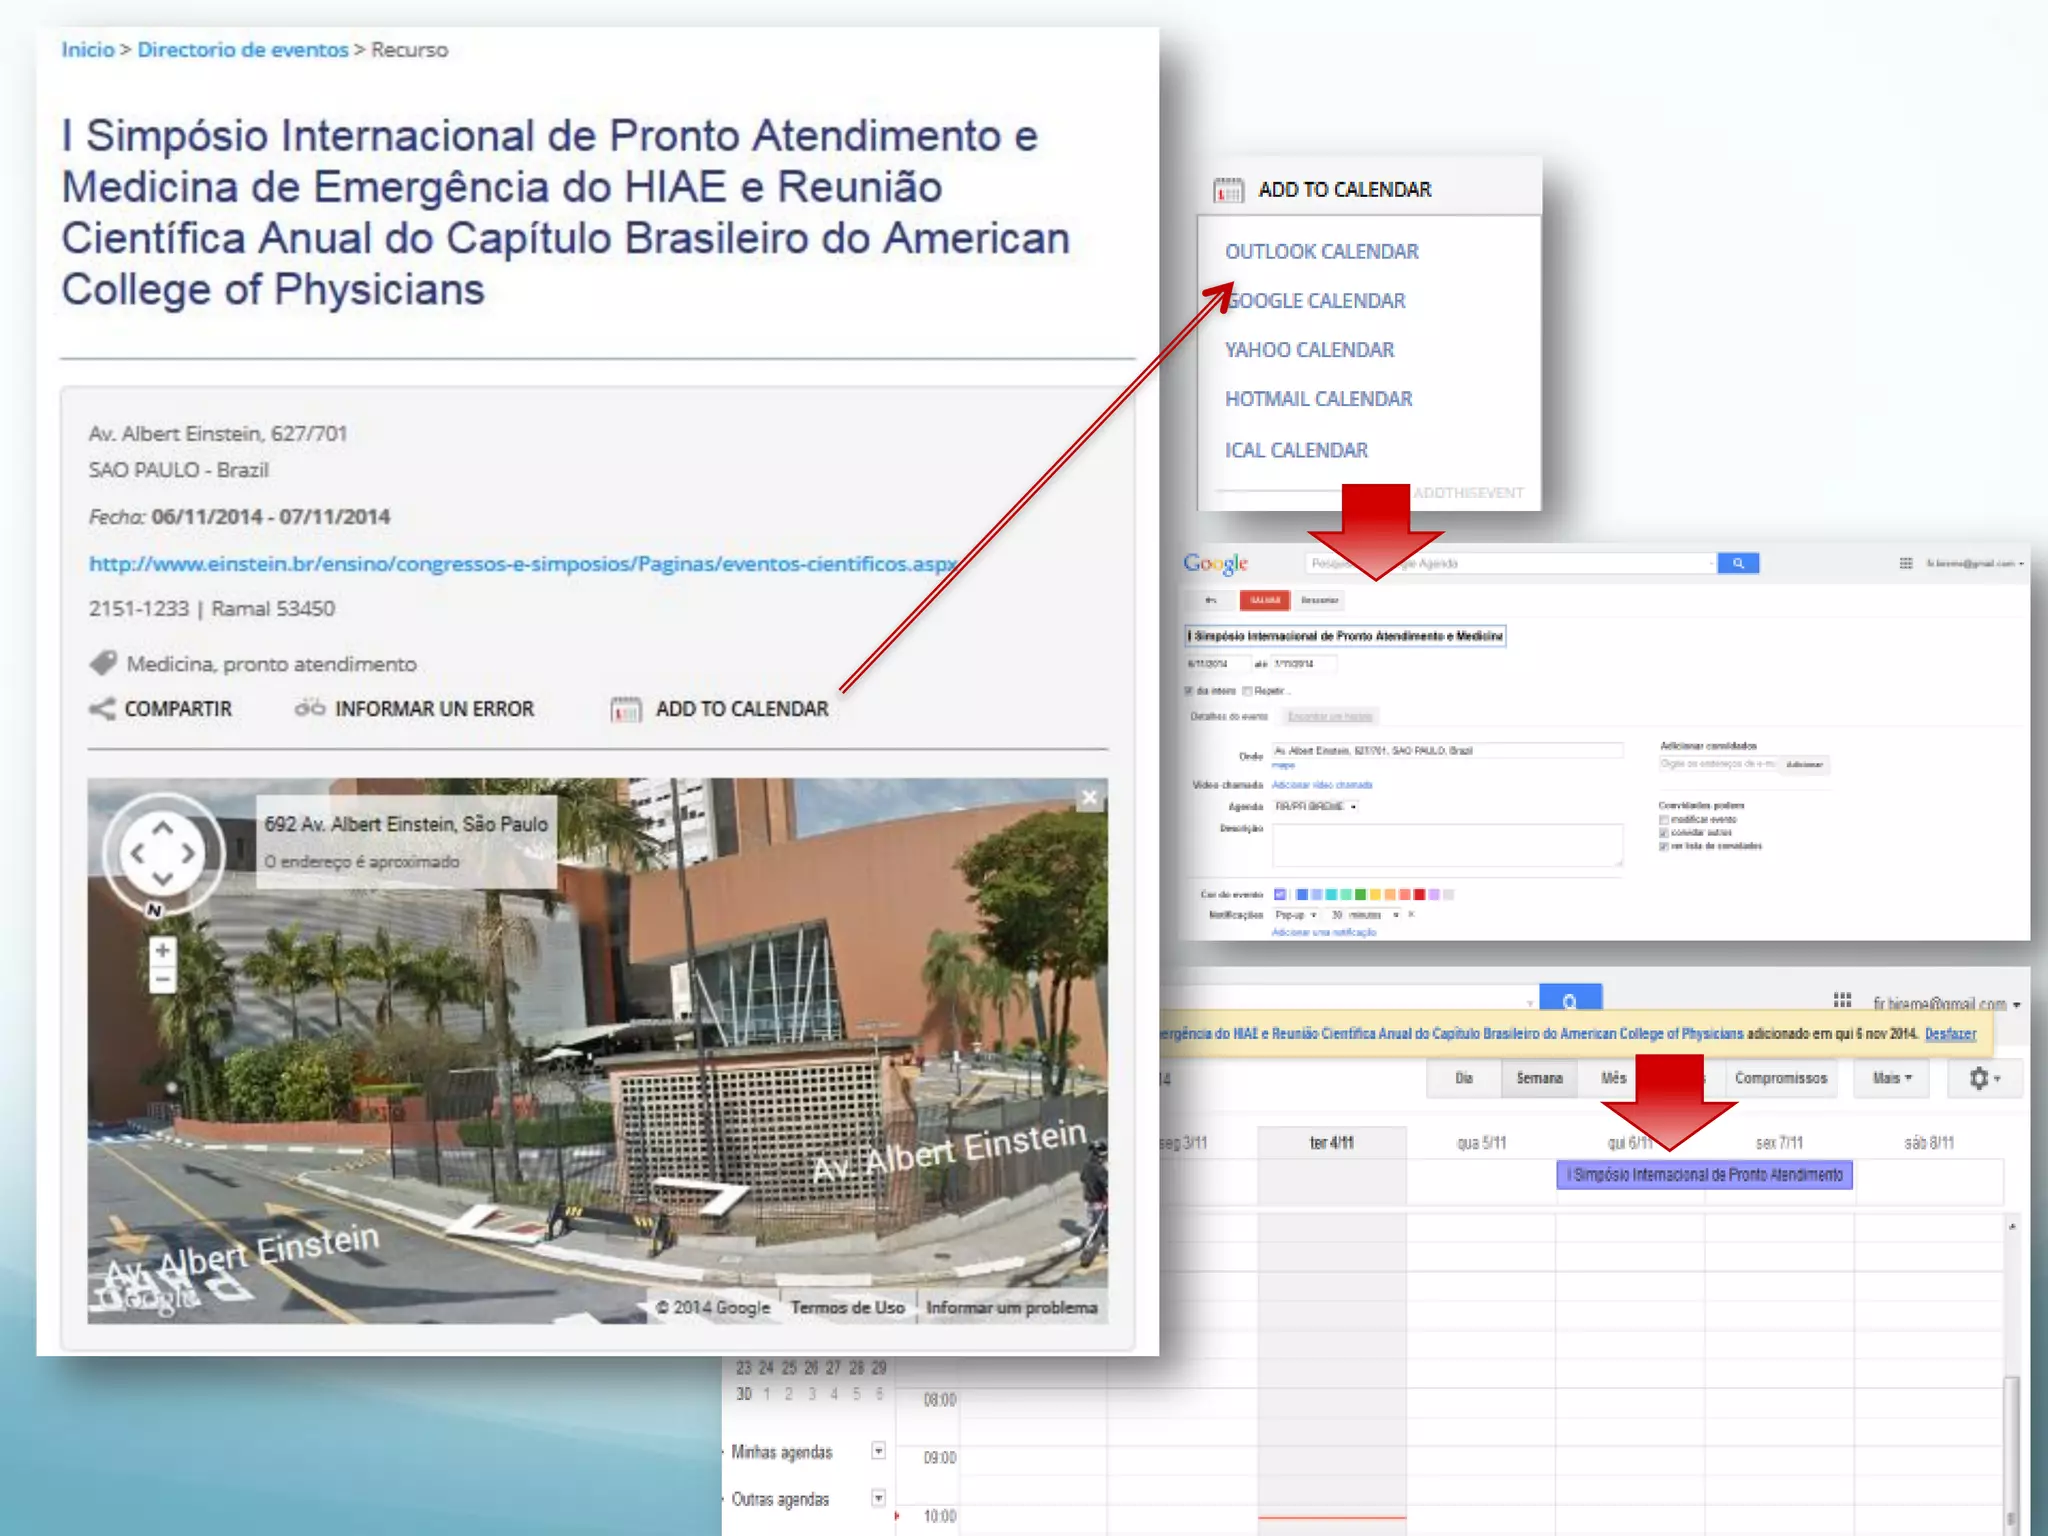
Task: Click the red Salvar button
Action: [x=1264, y=600]
